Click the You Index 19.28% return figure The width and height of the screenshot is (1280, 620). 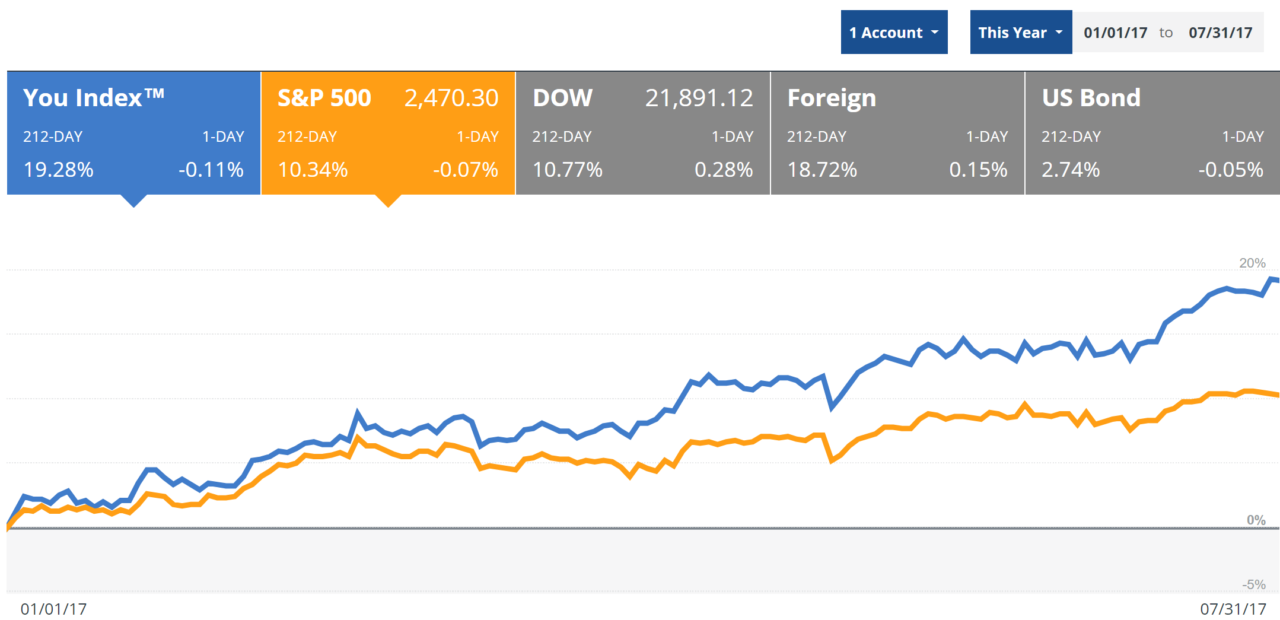pyautogui.click(x=58, y=170)
